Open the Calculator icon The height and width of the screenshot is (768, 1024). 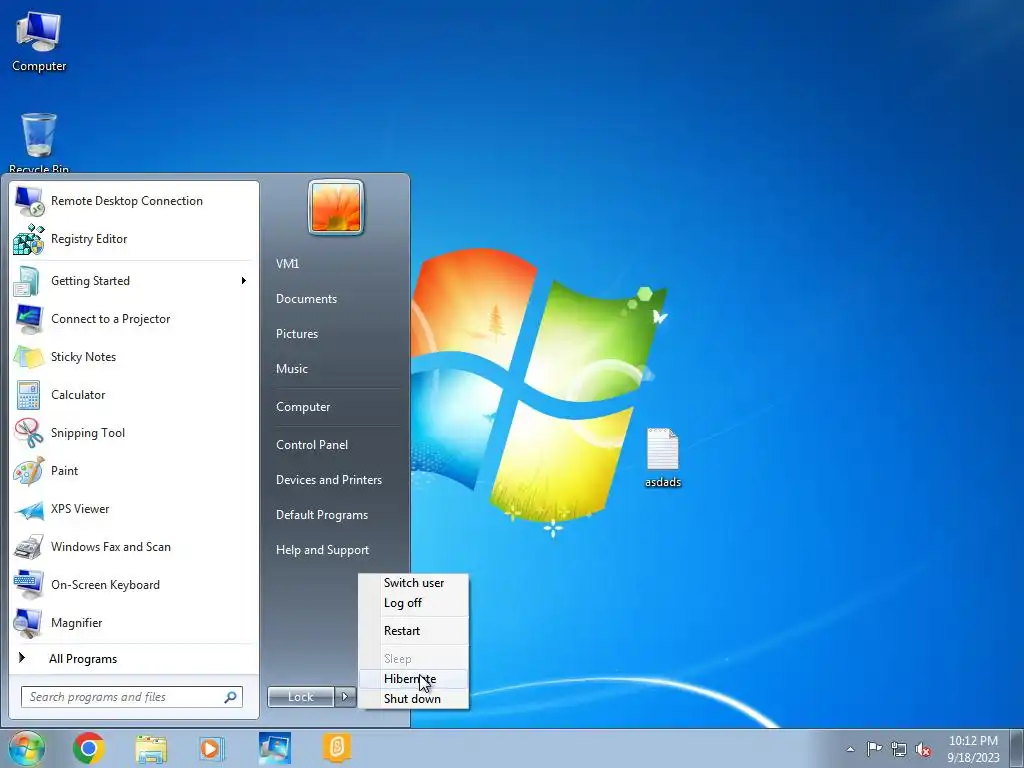(x=29, y=394)
